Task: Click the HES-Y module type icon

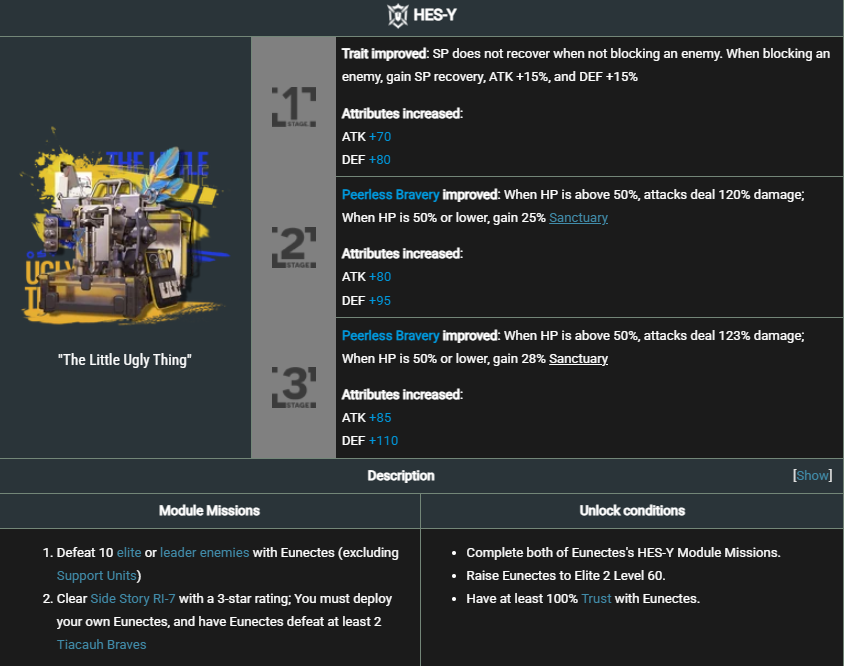Action: point(398,15)
